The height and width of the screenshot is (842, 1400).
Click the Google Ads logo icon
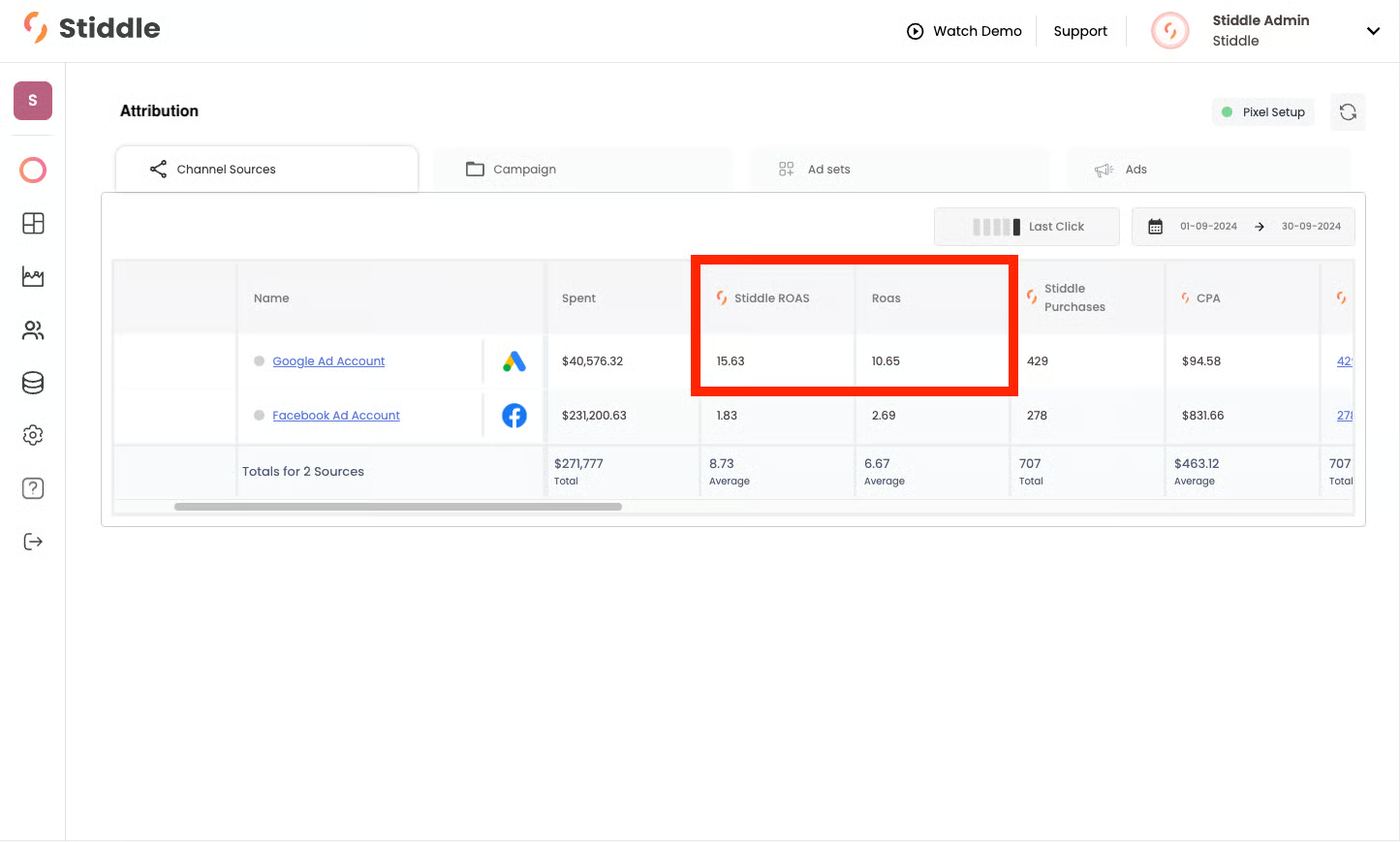514,361
